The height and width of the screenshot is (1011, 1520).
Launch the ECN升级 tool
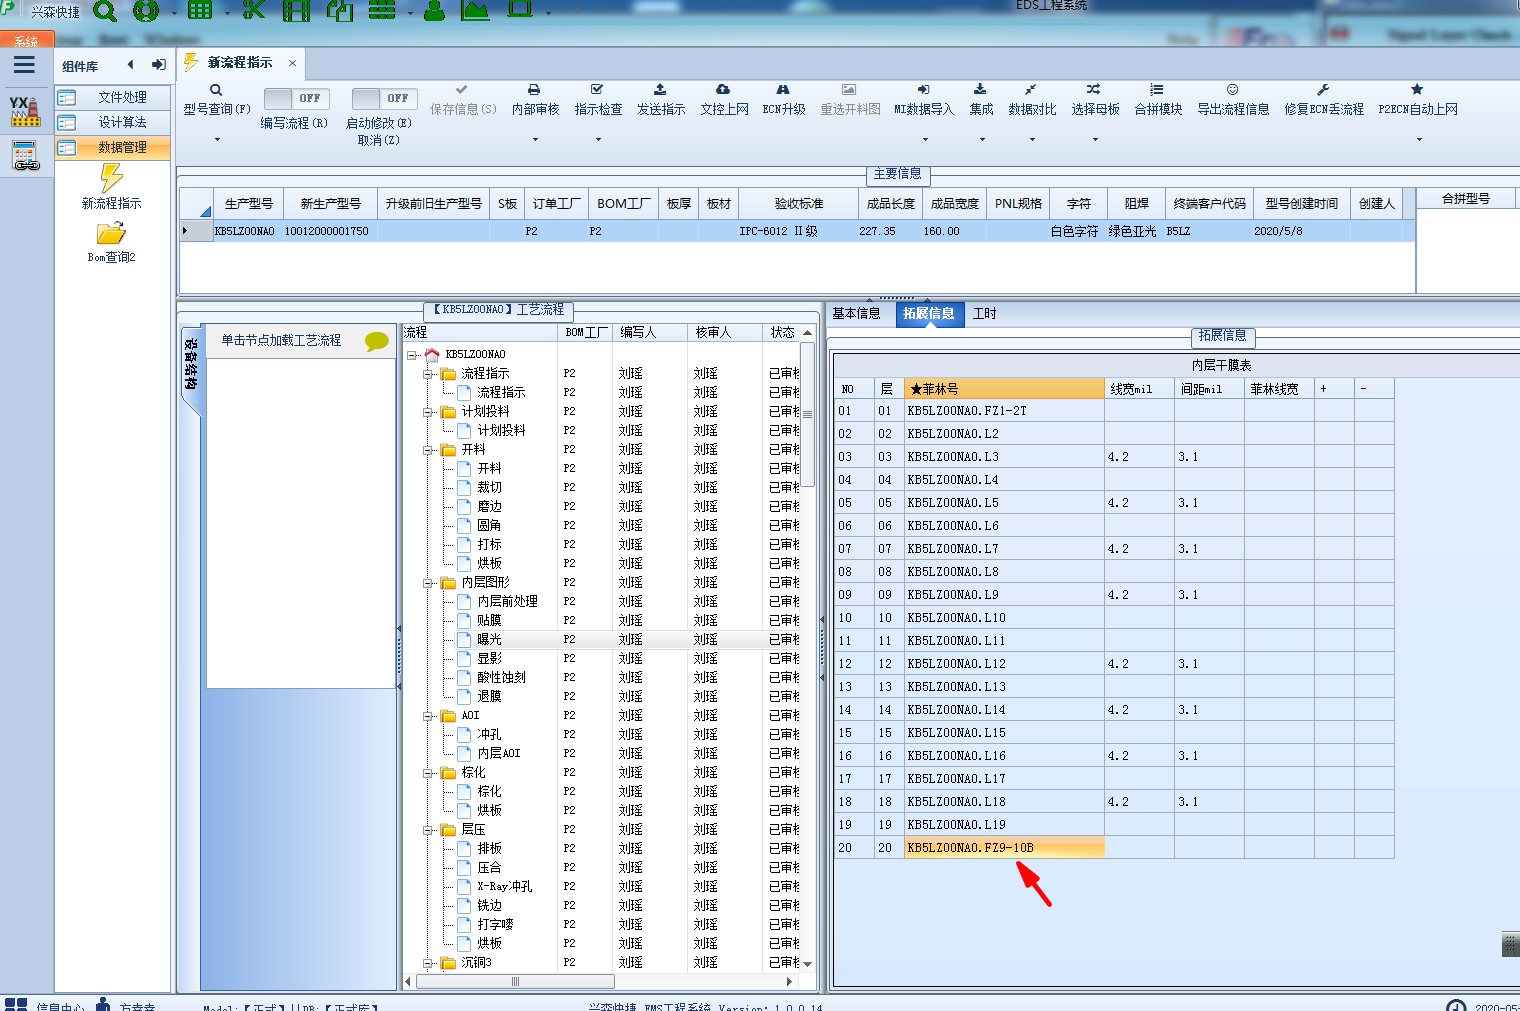pos(783,91)
